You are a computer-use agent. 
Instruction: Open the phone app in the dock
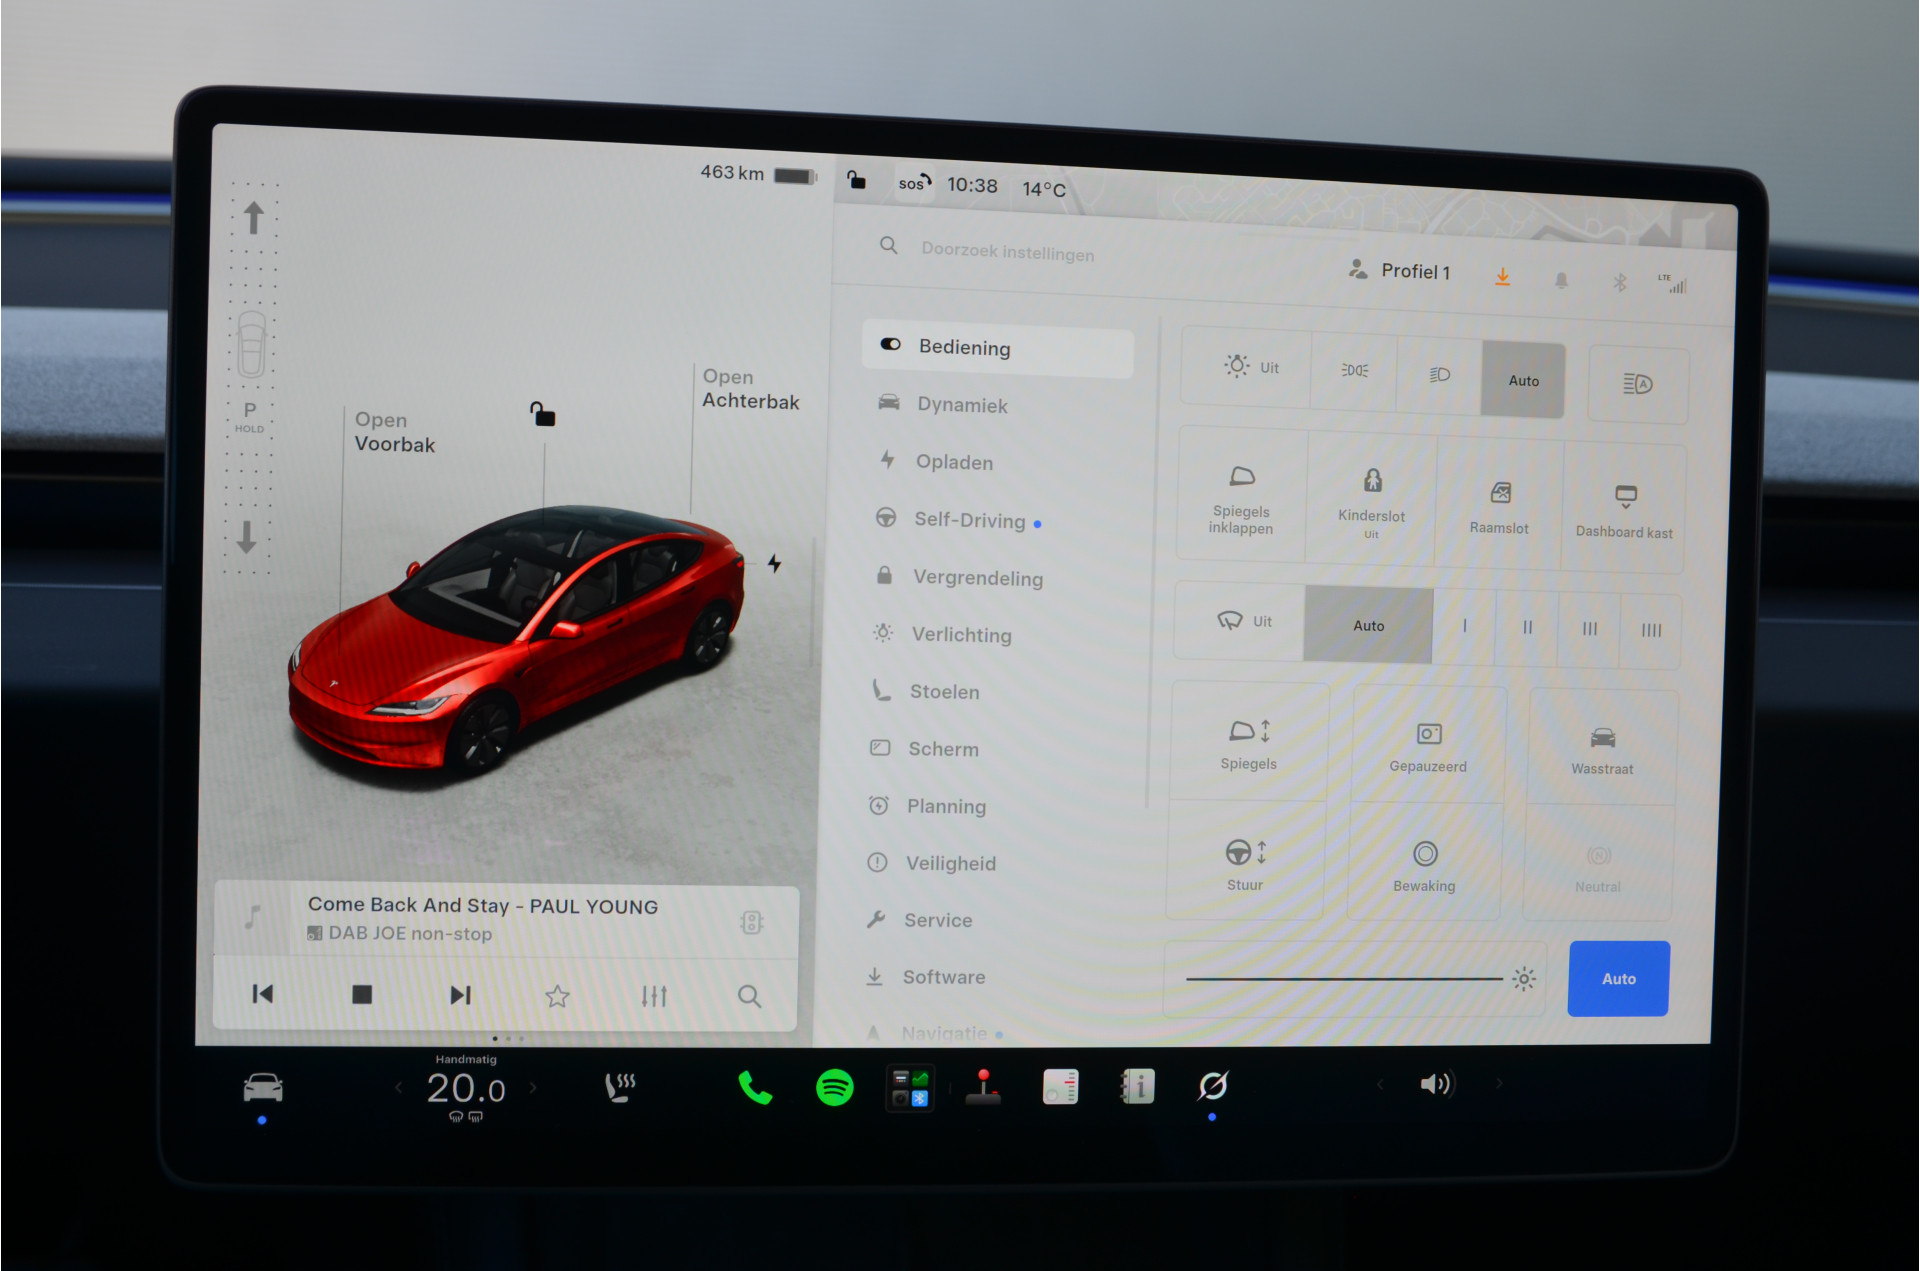click(755, 1087)
